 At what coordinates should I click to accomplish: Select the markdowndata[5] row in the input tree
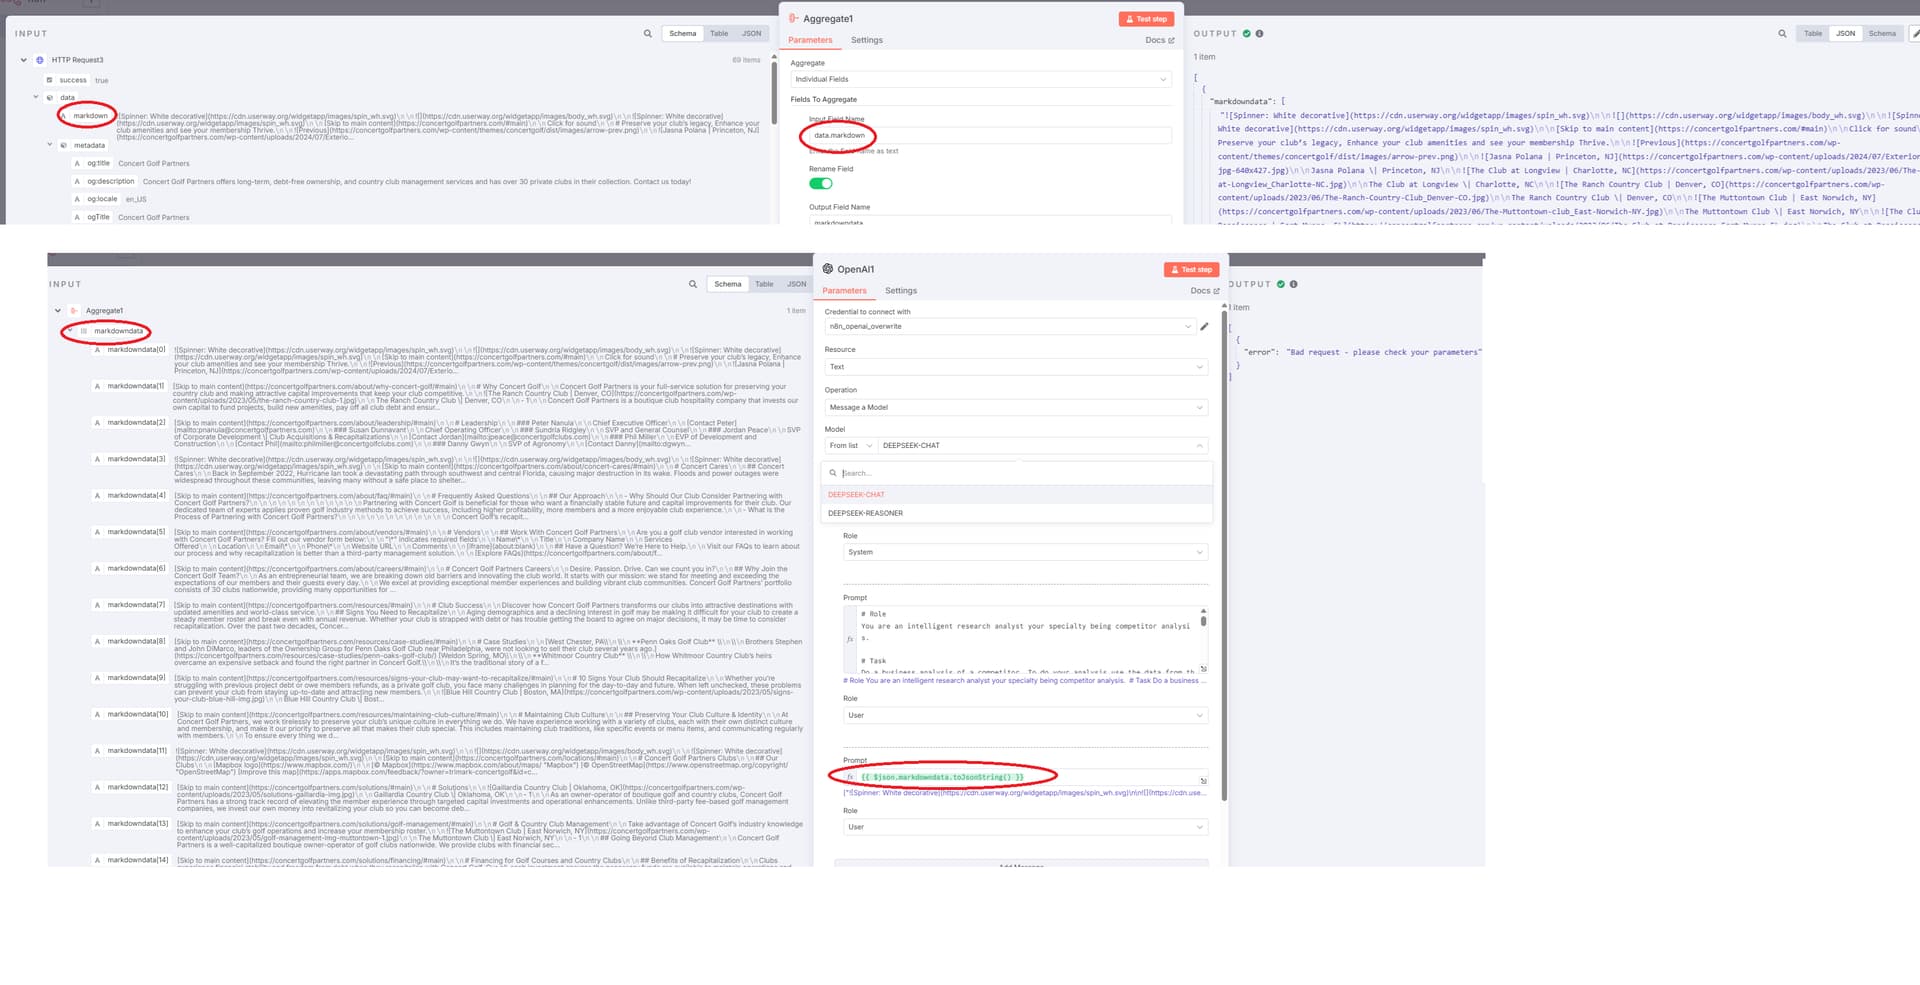tap(136, 532)
